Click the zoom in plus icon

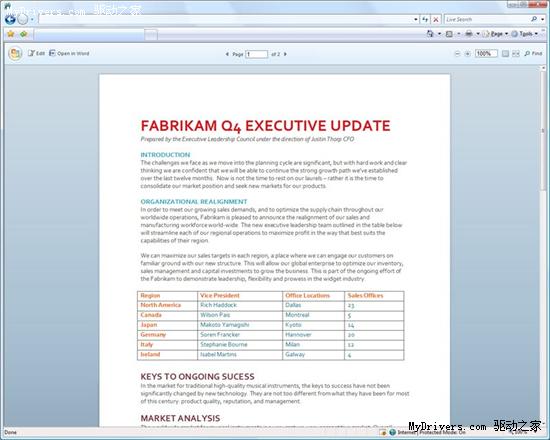[x=467, y=54]
